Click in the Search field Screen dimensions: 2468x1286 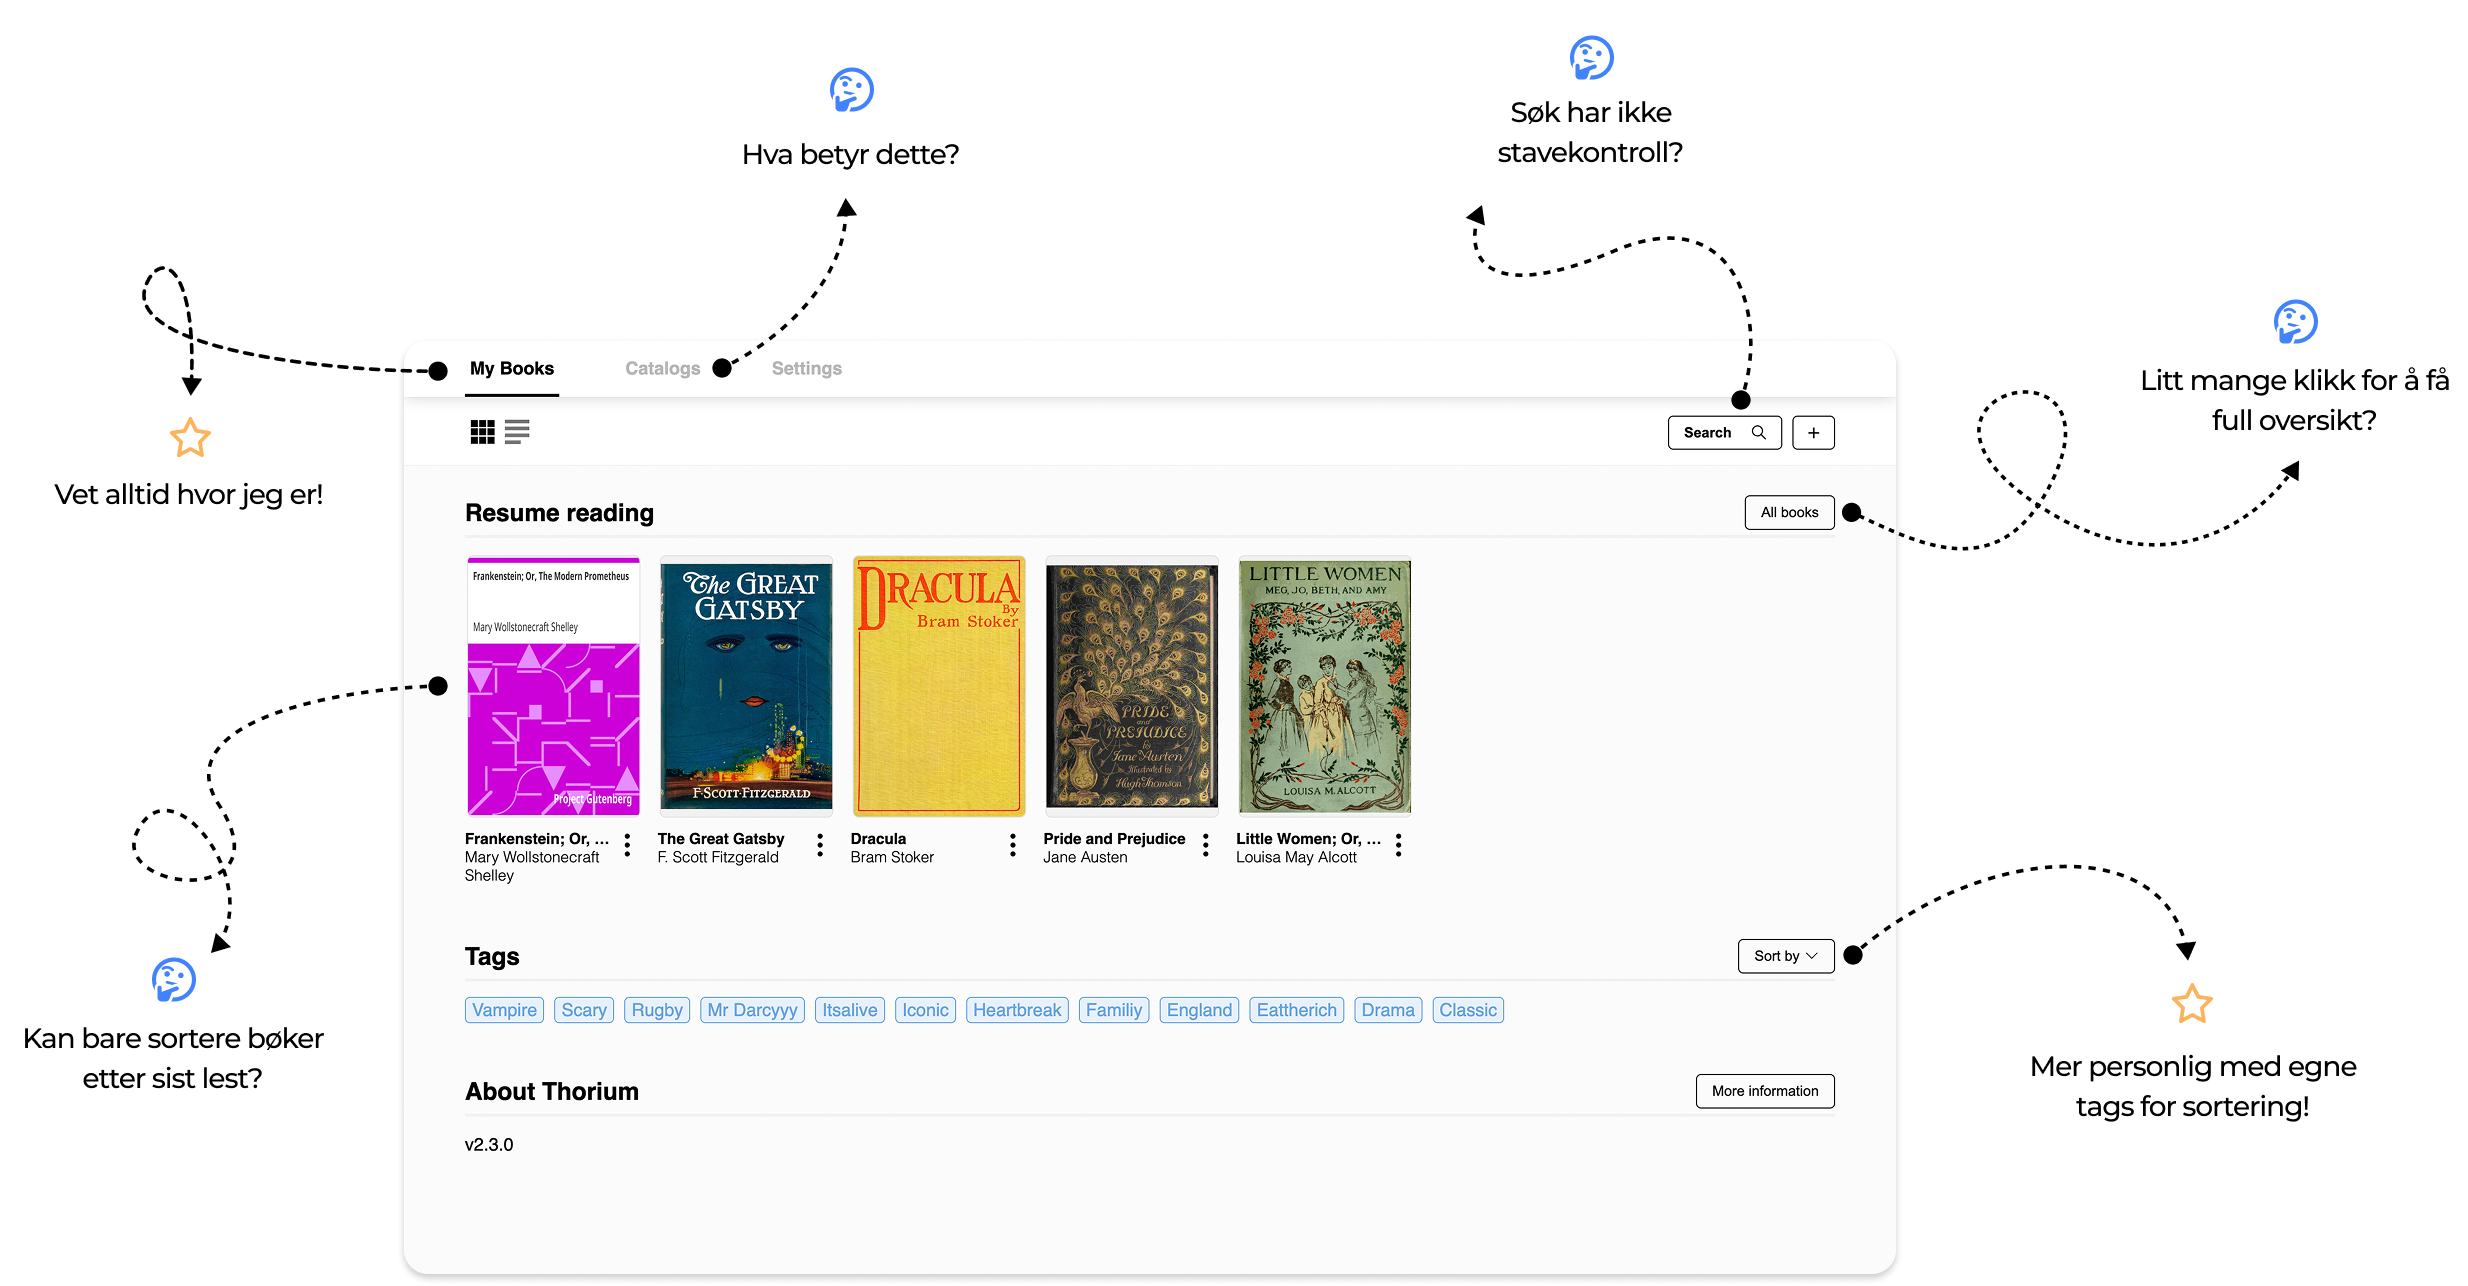1708,433
